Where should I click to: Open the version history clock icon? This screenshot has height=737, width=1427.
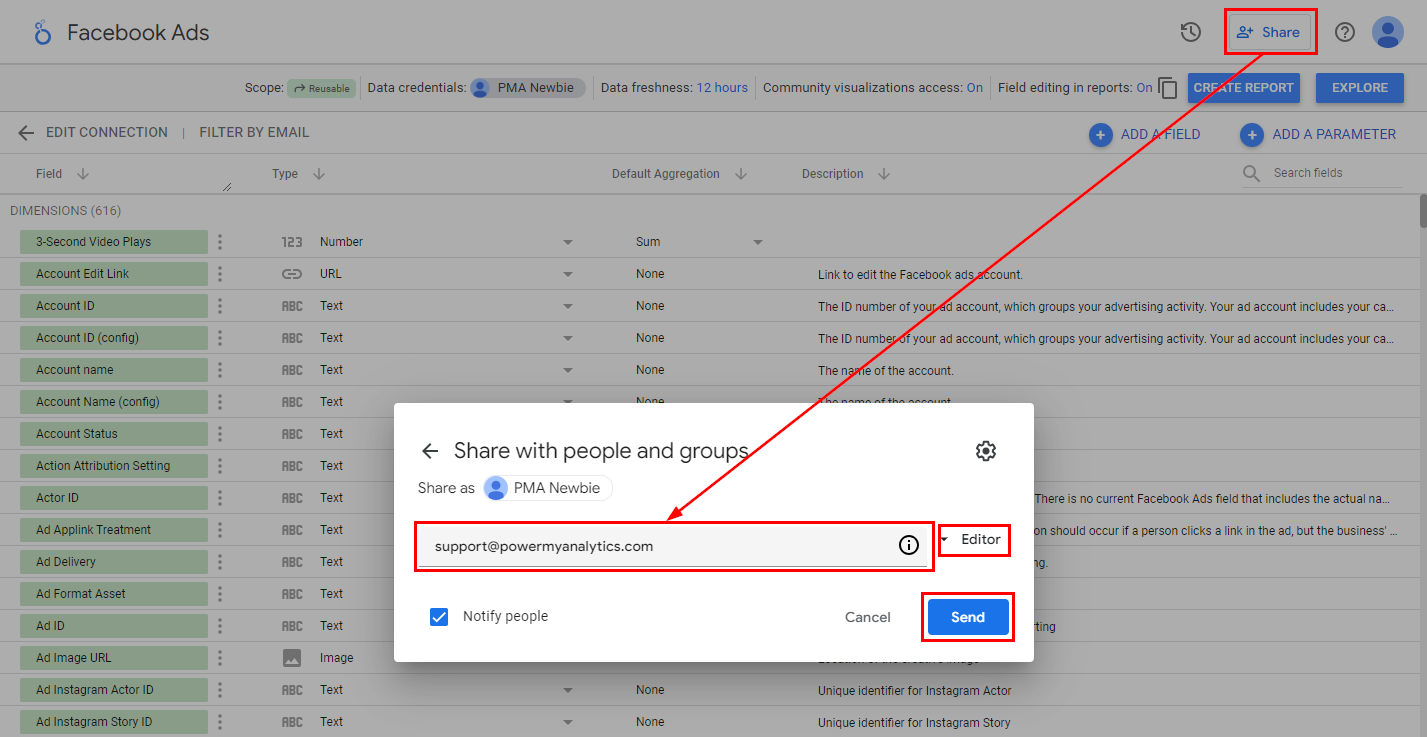(1190, 32)
